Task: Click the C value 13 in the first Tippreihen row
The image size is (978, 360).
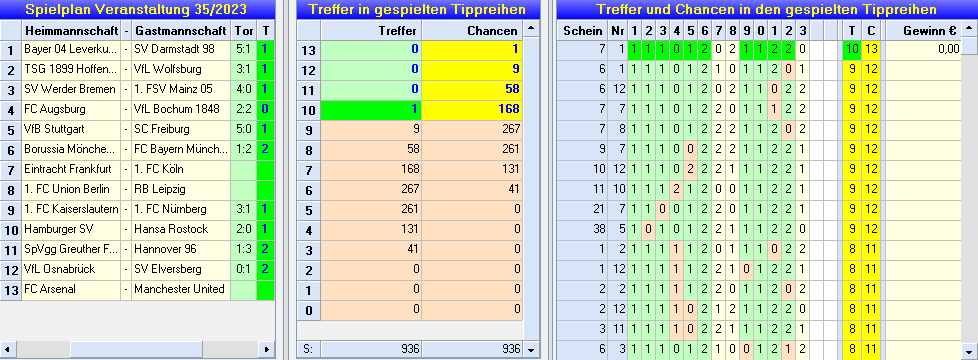Action: tap(871, 49)
